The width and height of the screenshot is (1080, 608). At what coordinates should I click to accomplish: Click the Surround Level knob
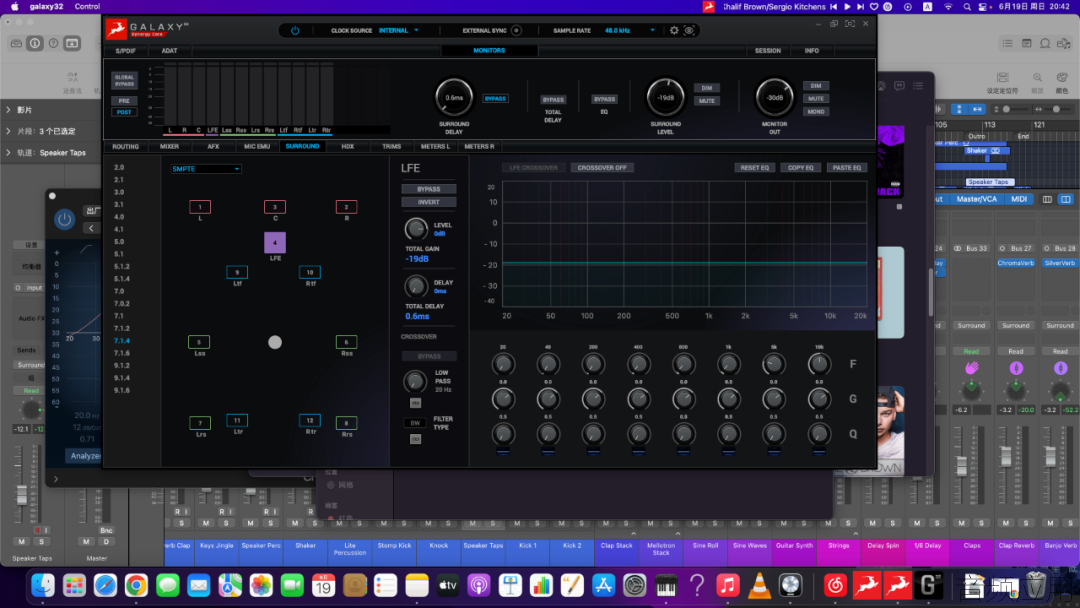(x=665, y=97)
